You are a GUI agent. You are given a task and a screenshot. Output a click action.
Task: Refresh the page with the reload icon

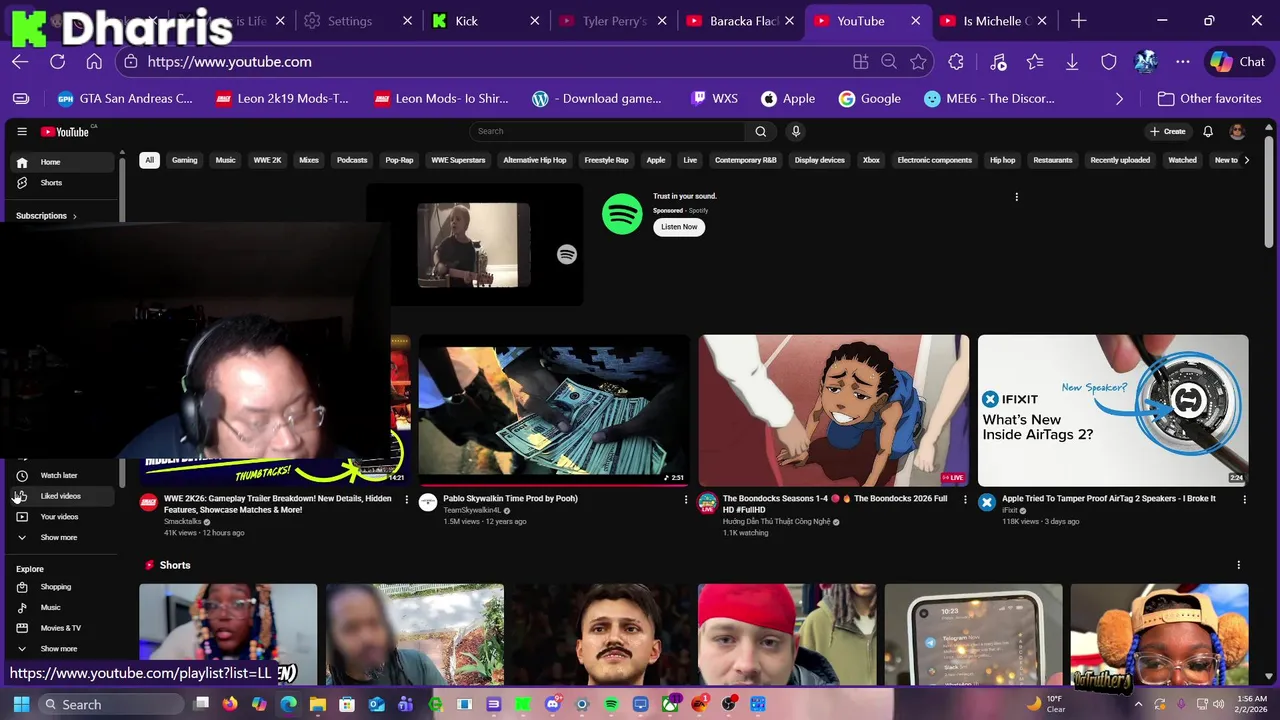tap(57, 61)
